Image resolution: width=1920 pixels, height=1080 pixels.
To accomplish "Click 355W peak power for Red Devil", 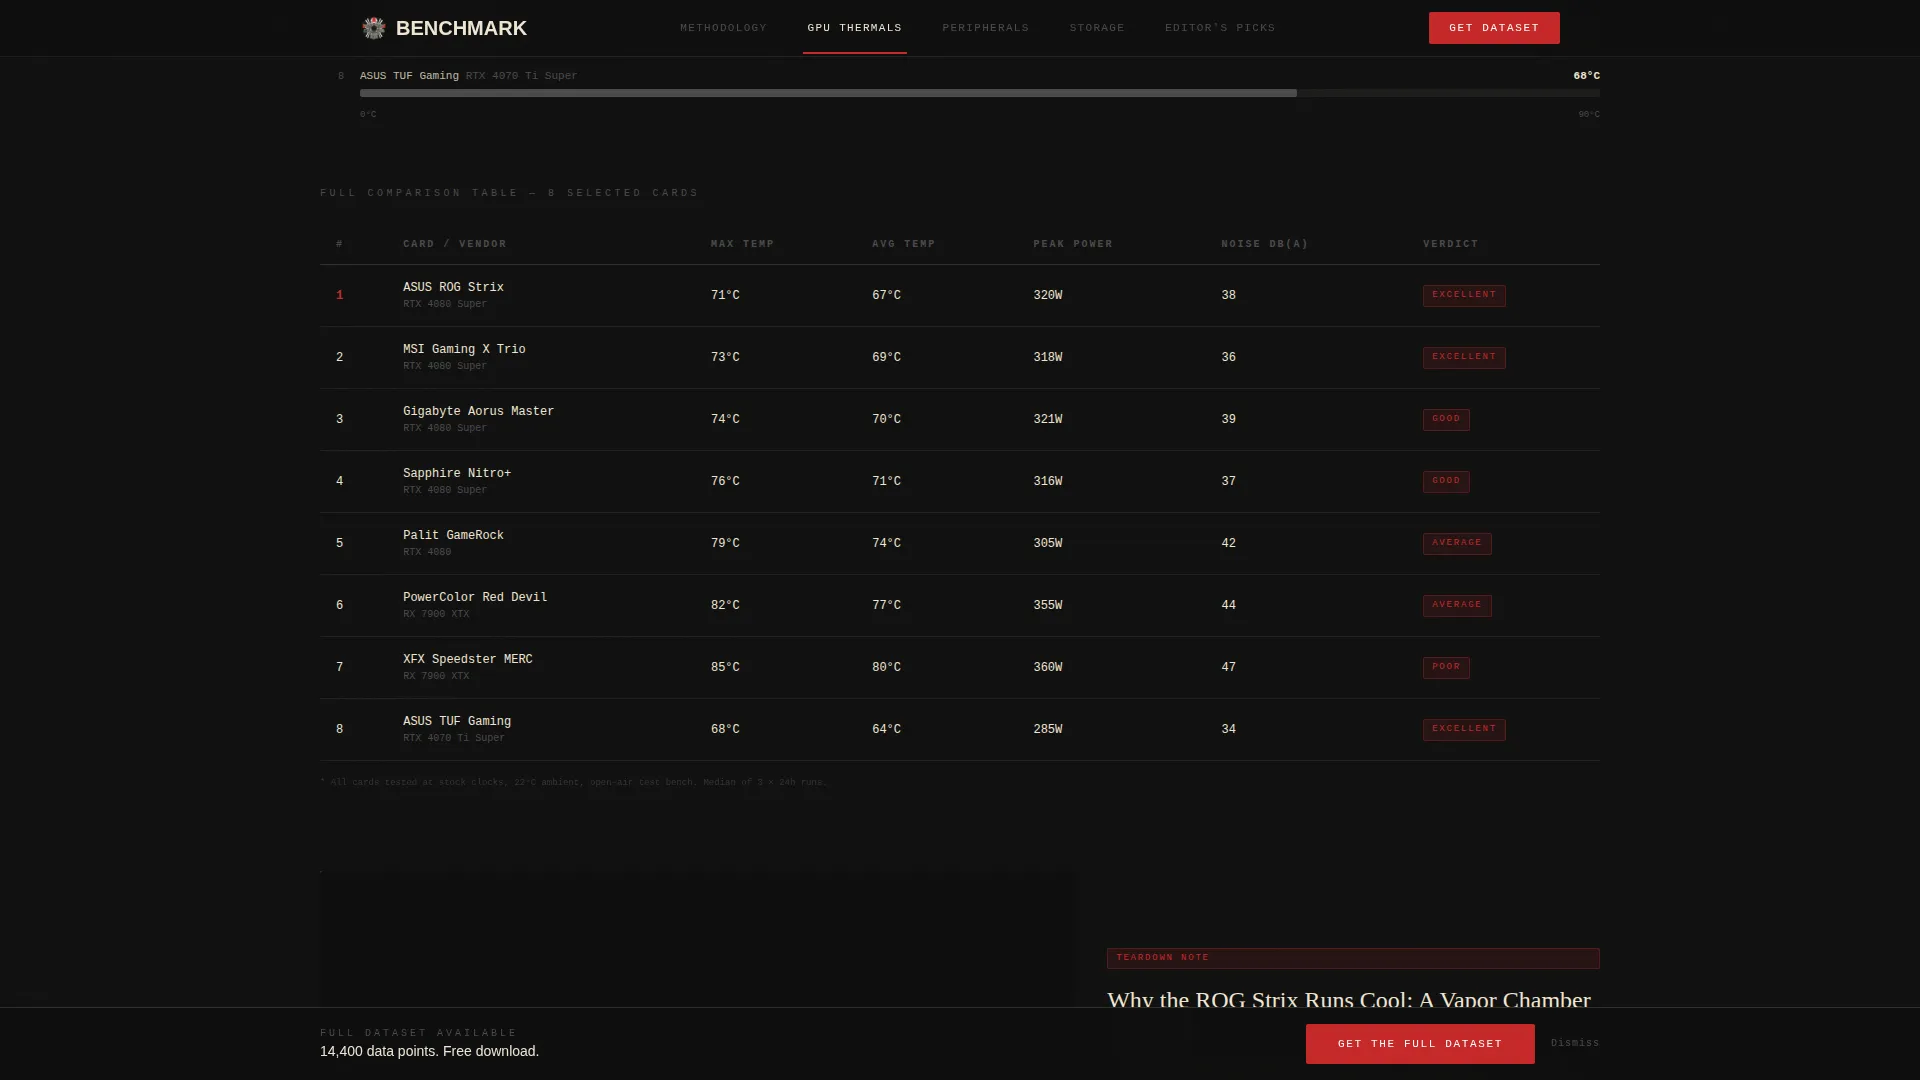I will click(1047, 605).
